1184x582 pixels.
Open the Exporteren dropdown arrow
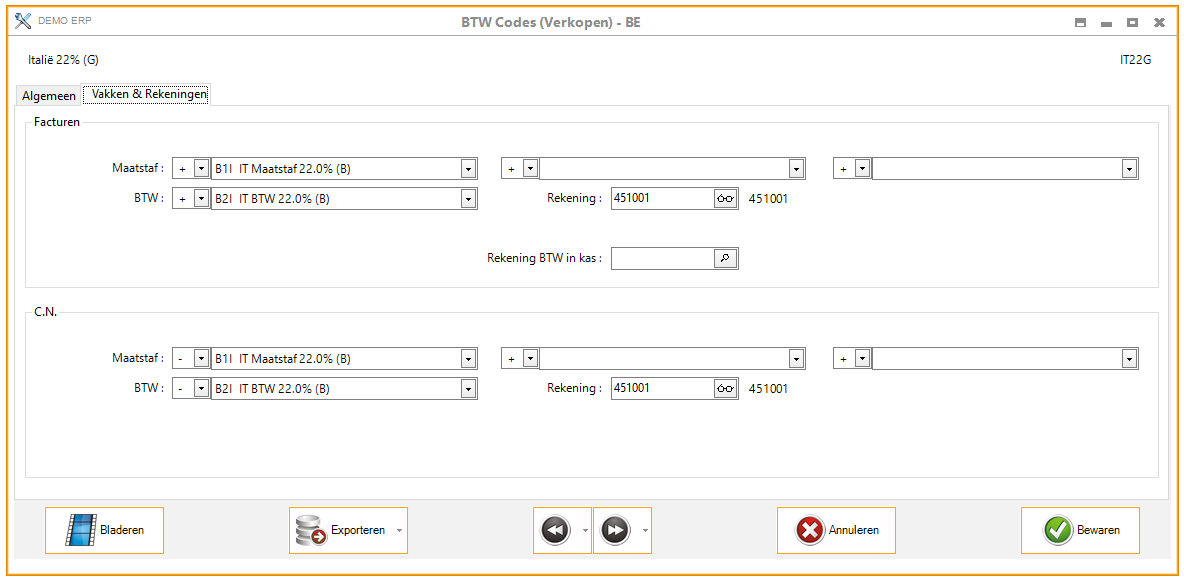click(x=400, y=531)
